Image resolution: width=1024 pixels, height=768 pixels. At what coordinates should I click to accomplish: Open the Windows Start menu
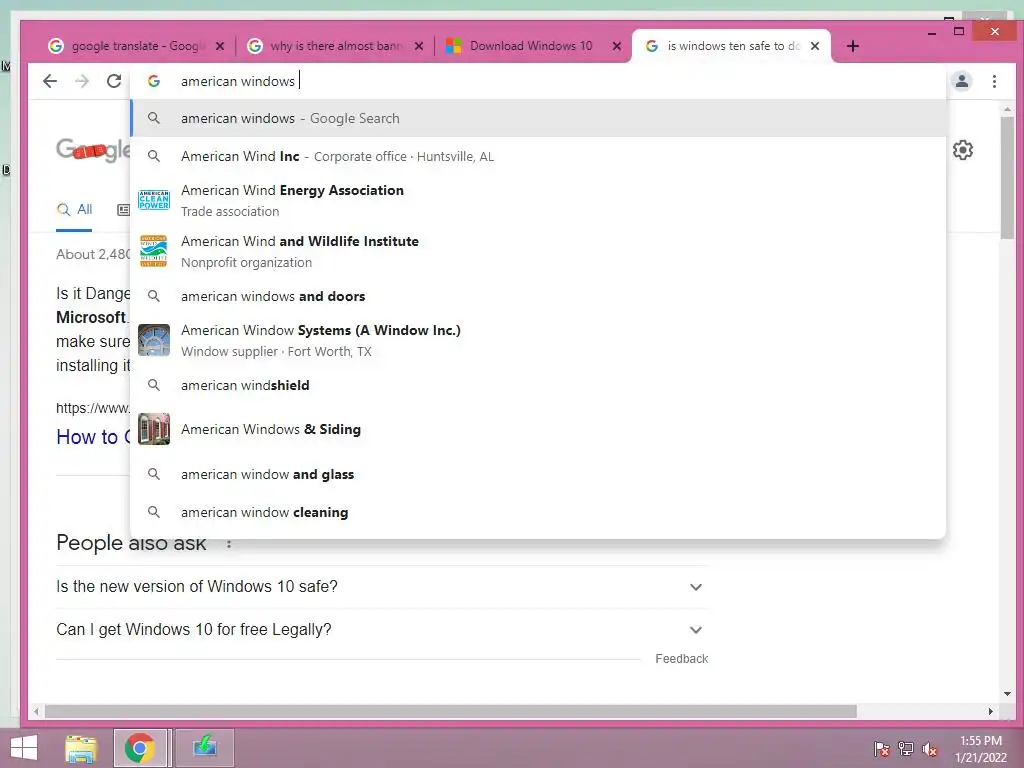[24, 748]
